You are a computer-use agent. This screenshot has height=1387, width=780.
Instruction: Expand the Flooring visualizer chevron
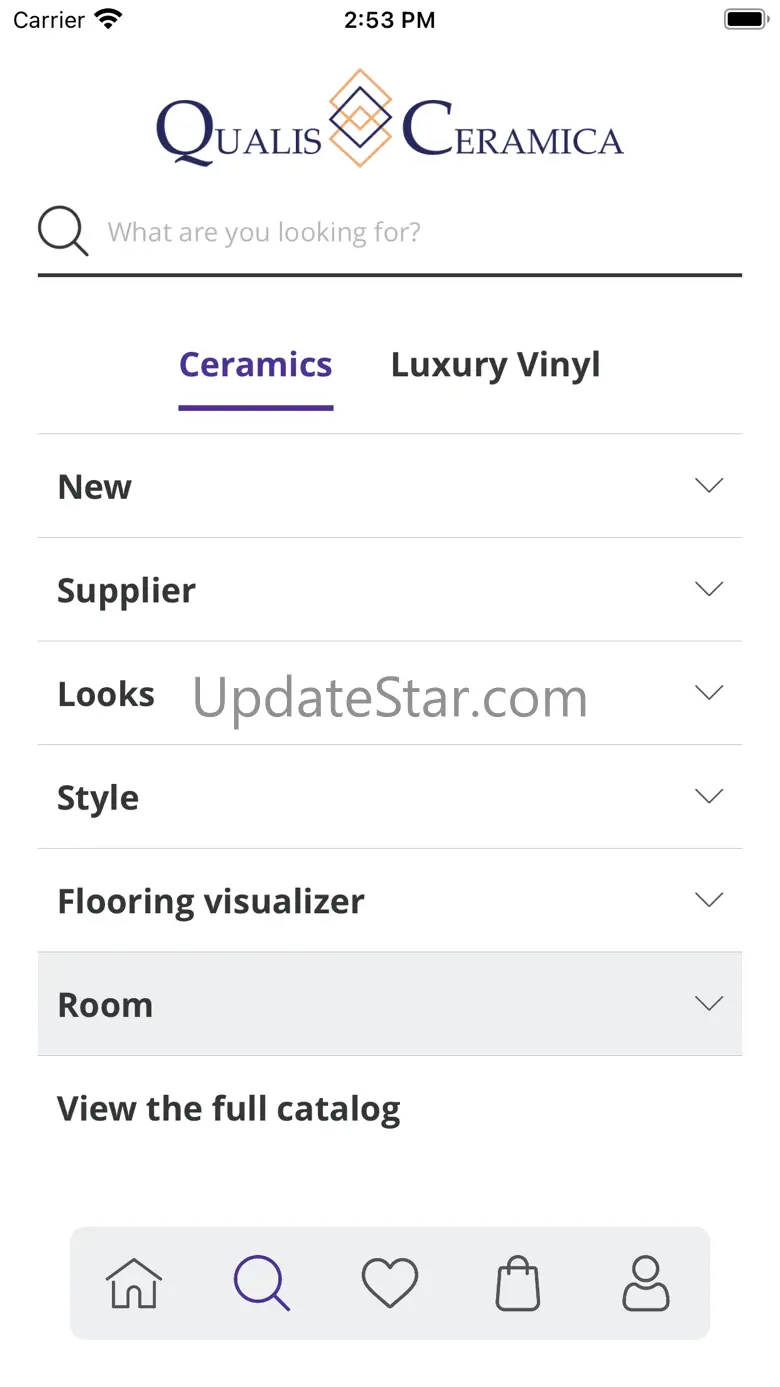pyautogui.click(x=708, y=900)
